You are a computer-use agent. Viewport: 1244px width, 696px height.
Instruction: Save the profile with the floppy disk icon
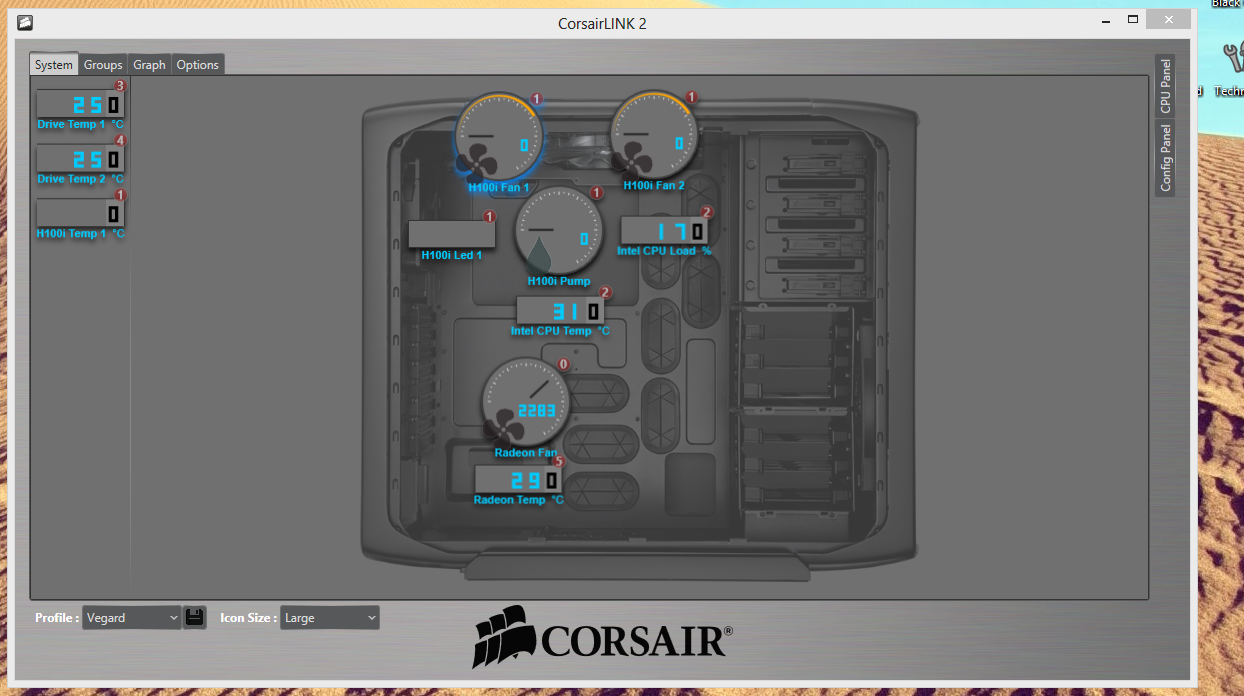195,617
